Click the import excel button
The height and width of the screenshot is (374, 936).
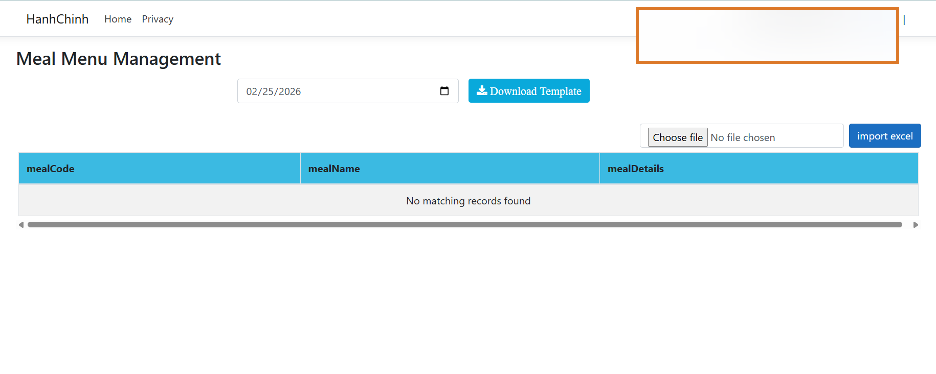click(885, 136)
